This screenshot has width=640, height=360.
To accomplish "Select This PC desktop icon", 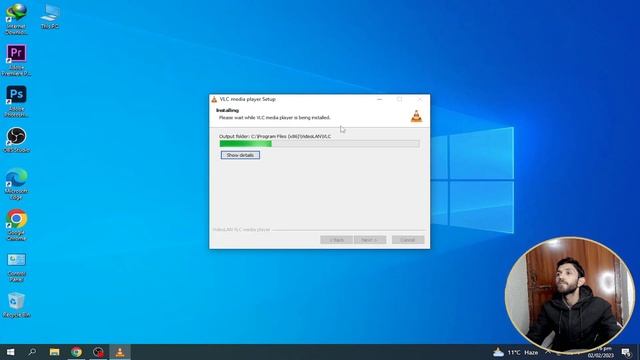I will [x=50, y=16].
